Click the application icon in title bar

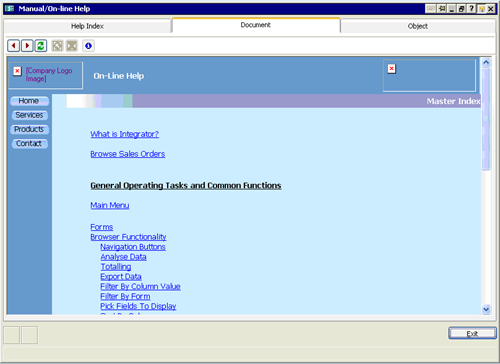[9, 9]
